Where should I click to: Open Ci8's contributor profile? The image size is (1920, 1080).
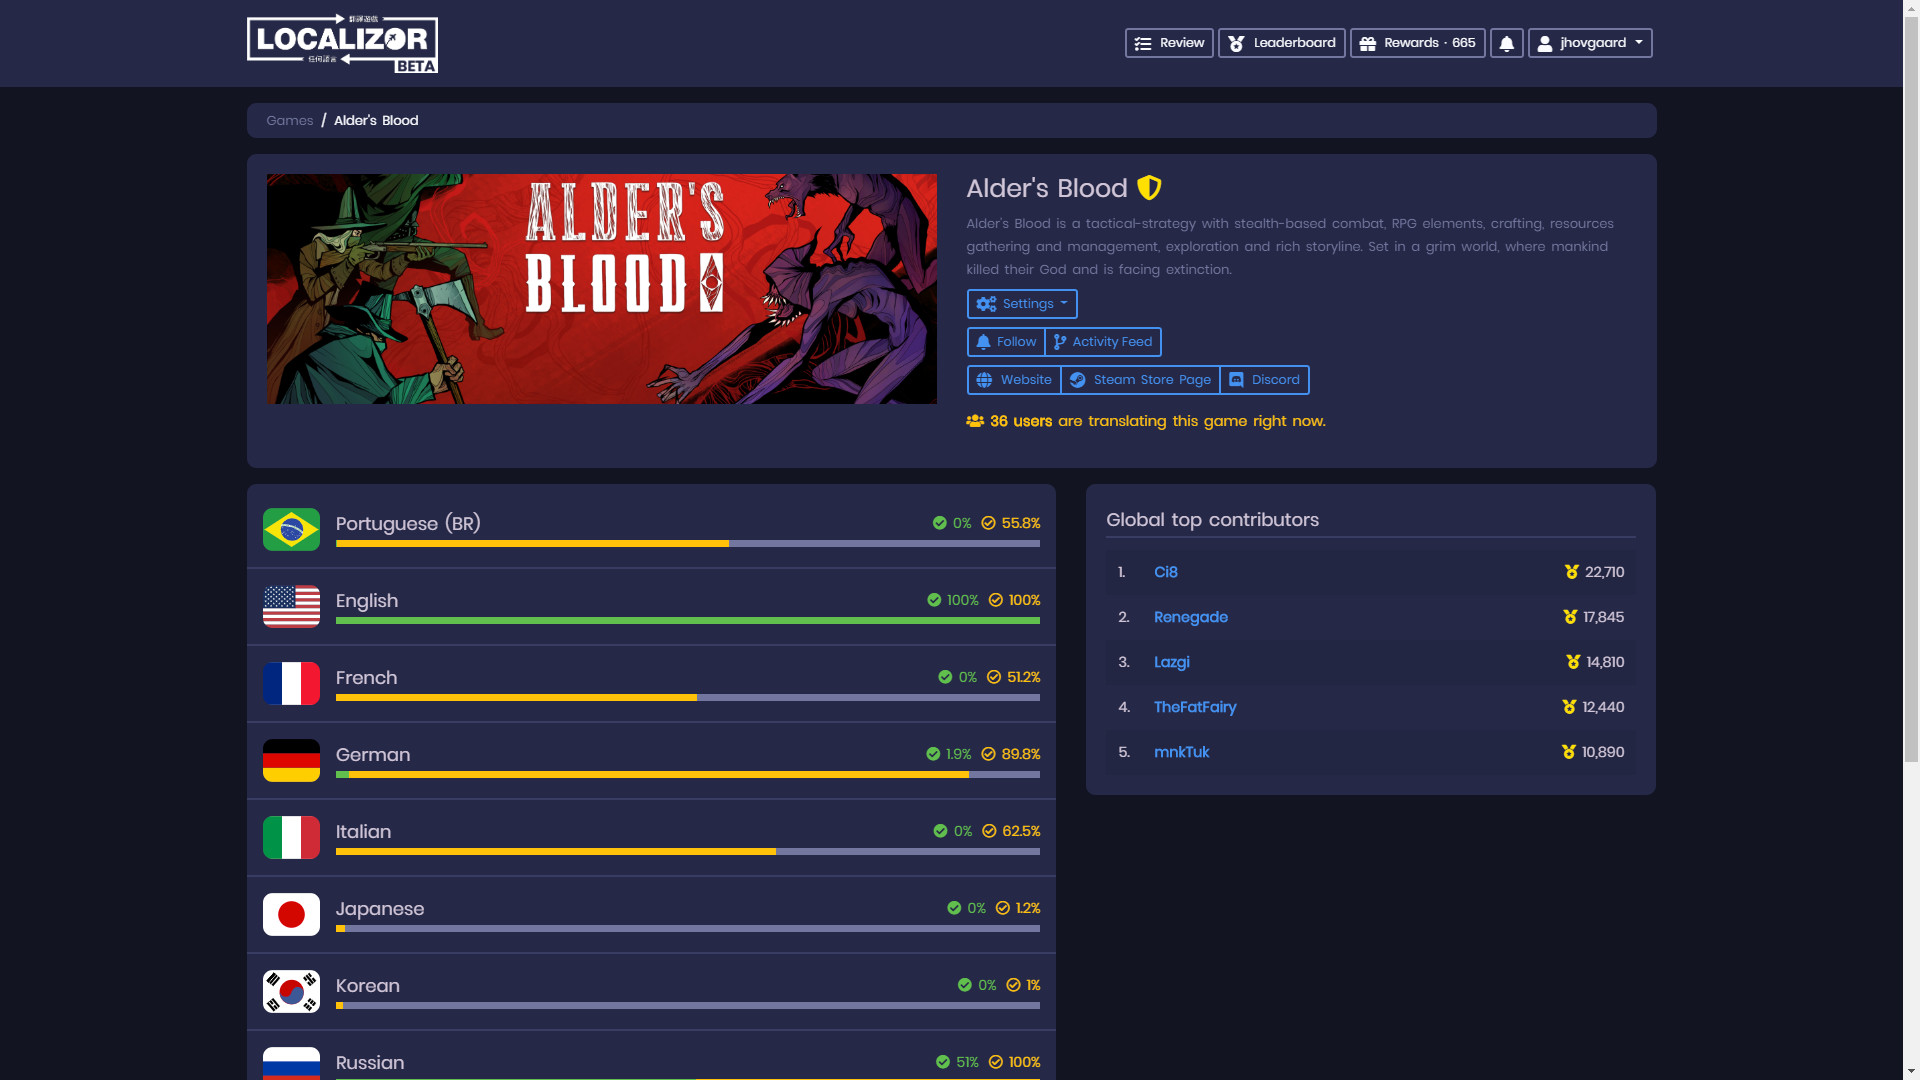[x=1166, y=572]
